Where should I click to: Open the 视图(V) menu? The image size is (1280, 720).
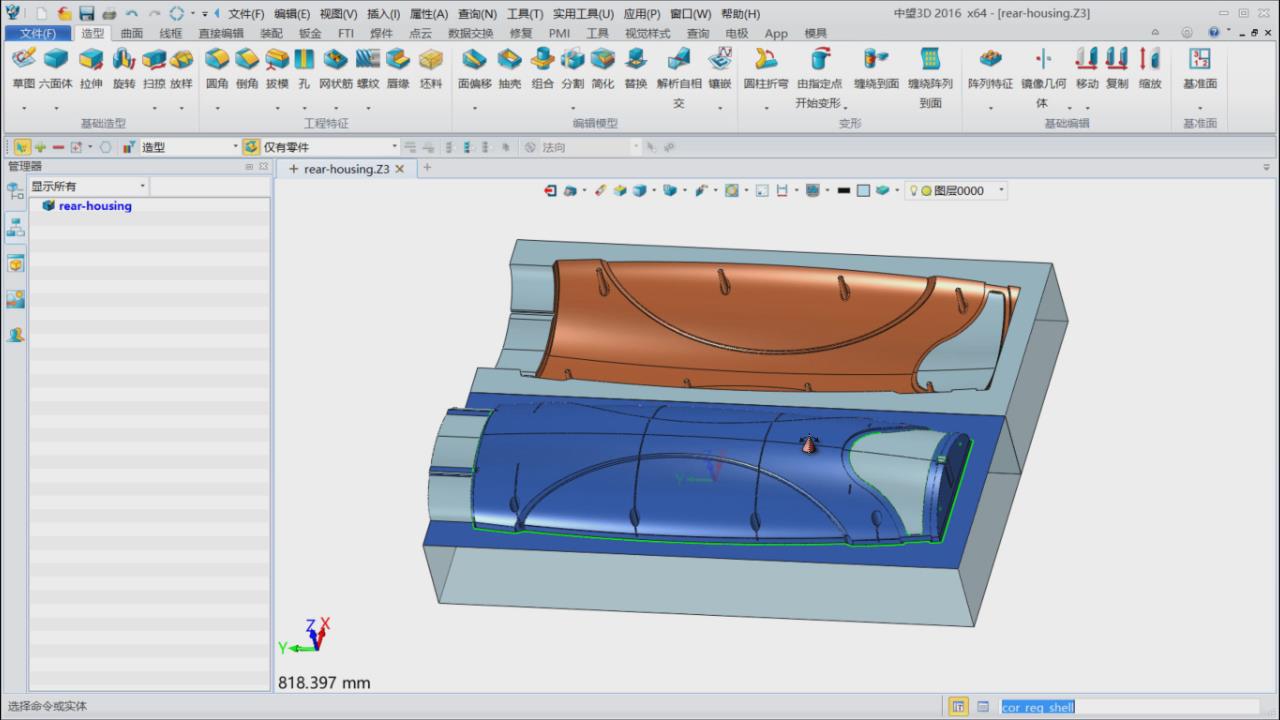pyautogui.click(x=338, y=14)
